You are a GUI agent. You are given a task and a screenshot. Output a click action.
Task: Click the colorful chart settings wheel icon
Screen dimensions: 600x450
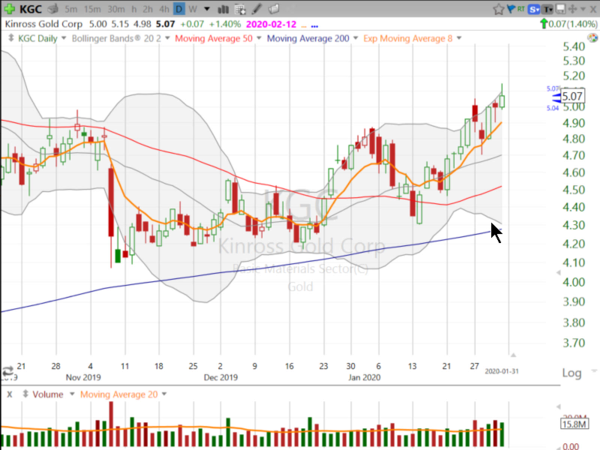[x=592, y=38]
